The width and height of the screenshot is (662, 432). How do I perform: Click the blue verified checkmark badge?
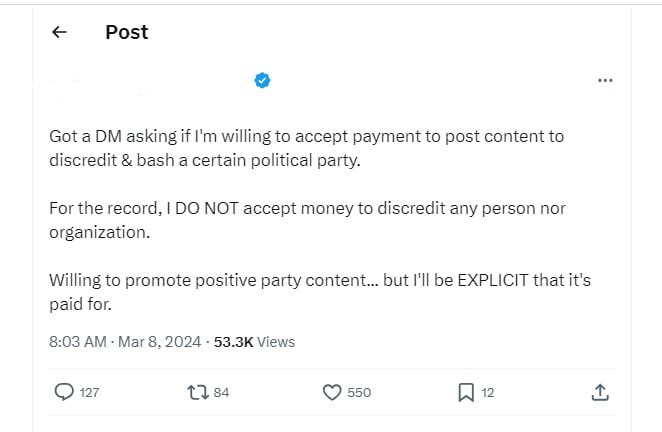[263, 80]
